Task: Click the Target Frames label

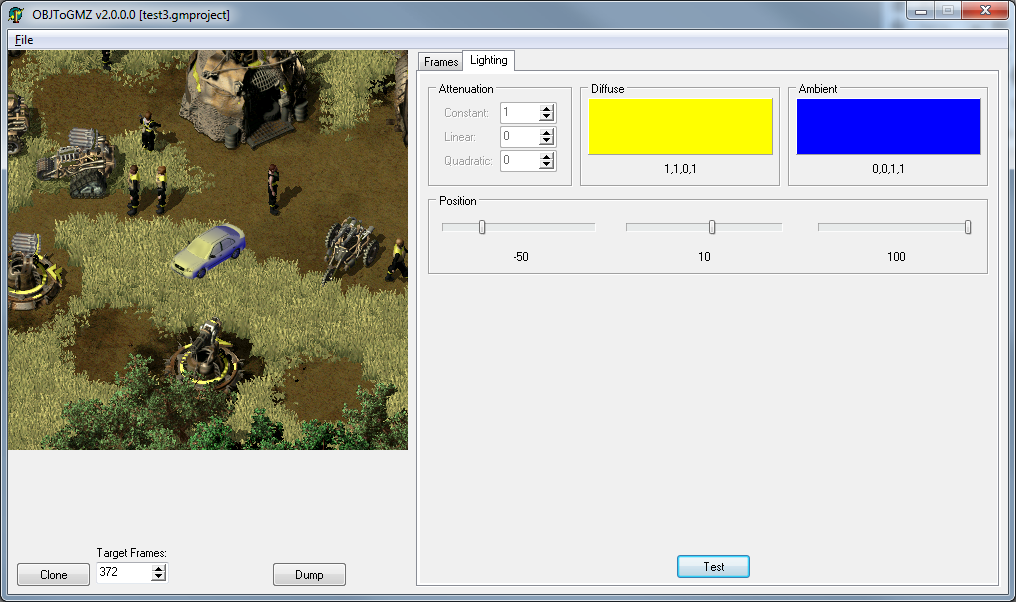Action: (132, 553)
